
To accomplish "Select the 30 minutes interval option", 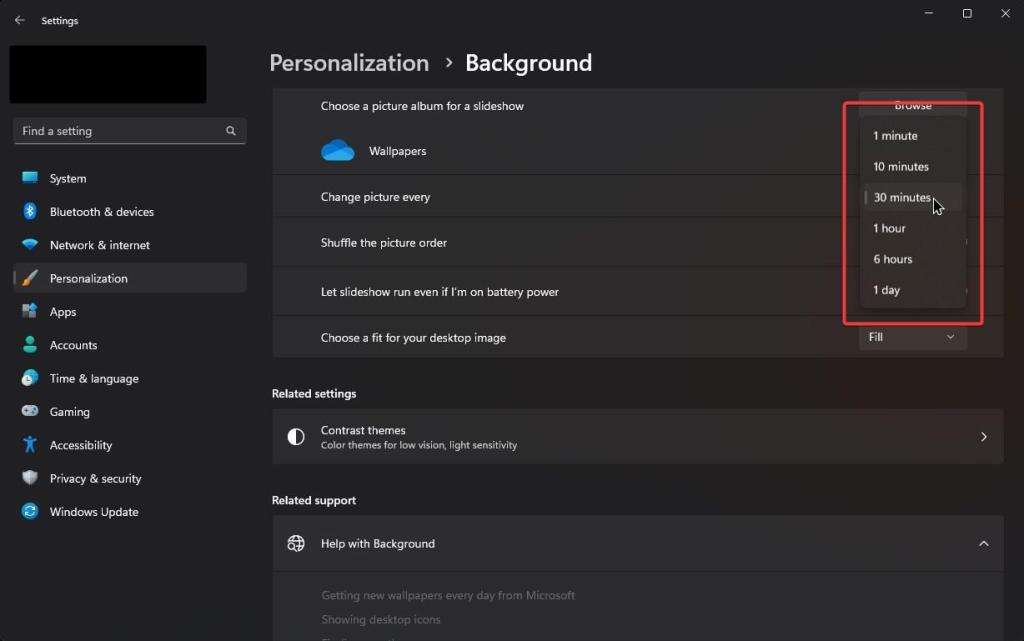I will 912,197.
